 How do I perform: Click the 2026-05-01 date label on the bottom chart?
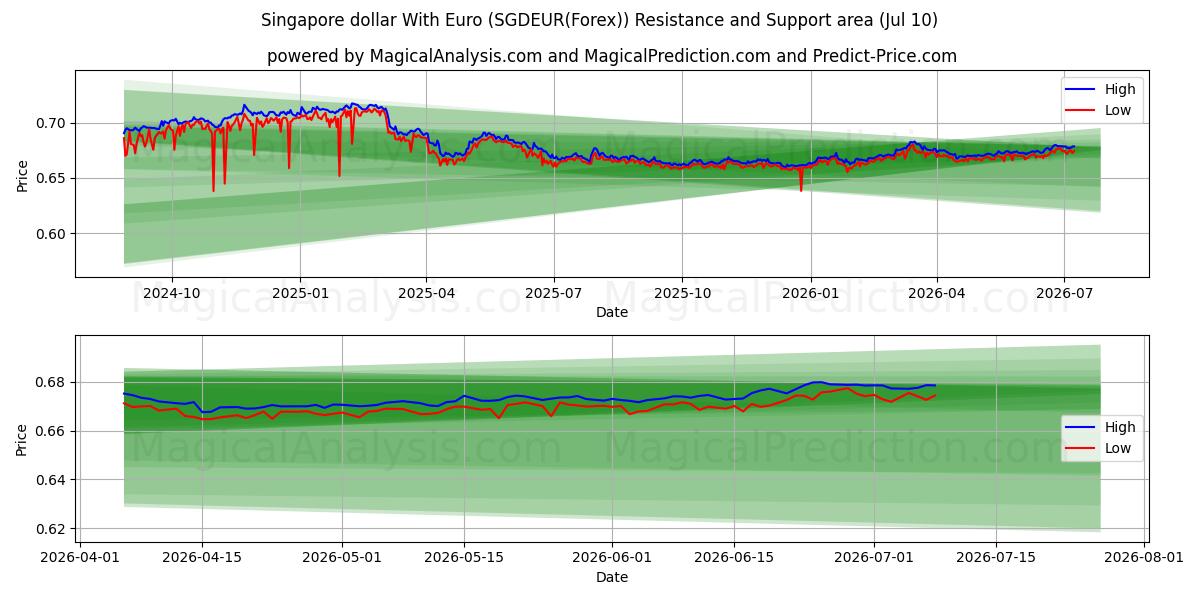point(342,558)
